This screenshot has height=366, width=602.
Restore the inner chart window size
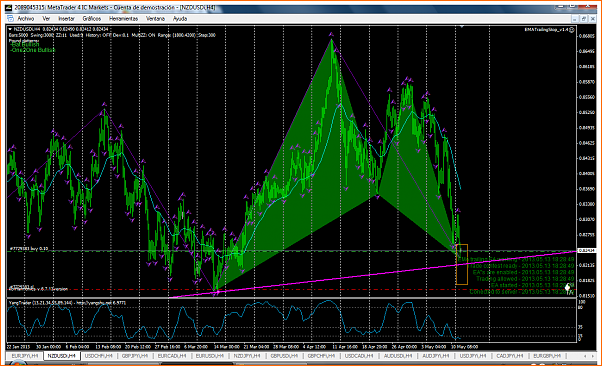(584, 18)
